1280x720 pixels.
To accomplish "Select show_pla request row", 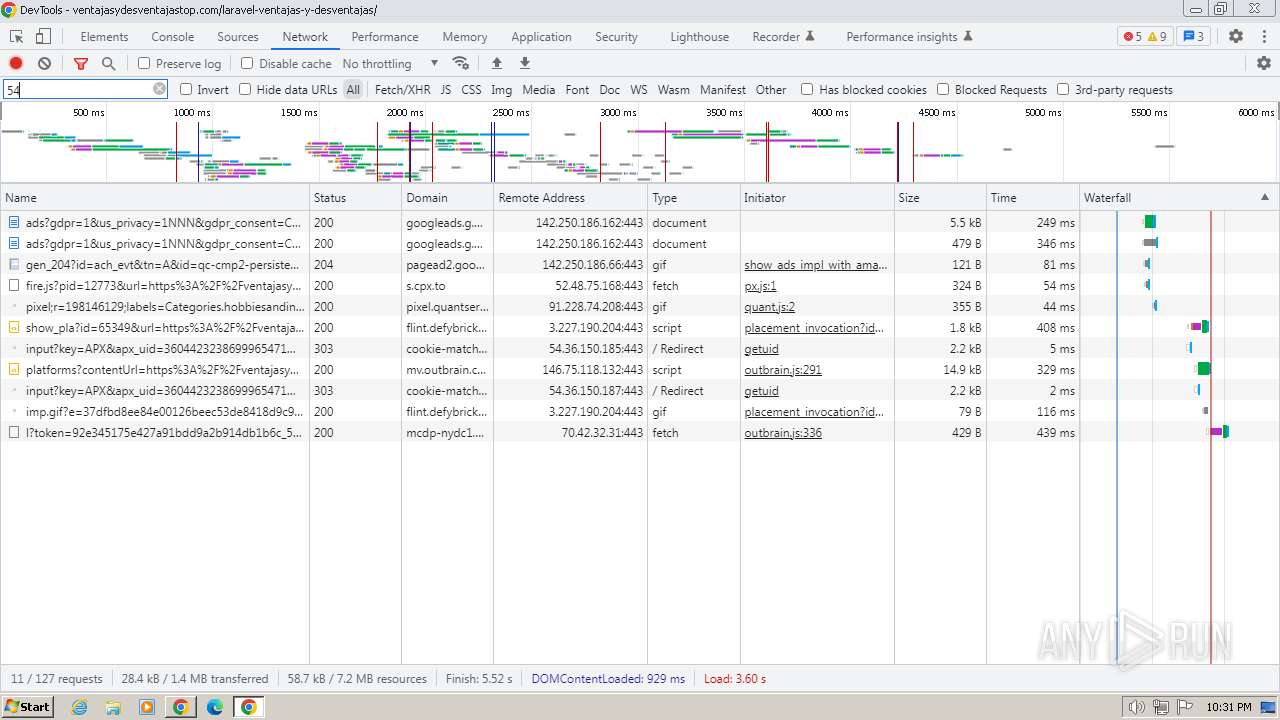I will (640, 328).
